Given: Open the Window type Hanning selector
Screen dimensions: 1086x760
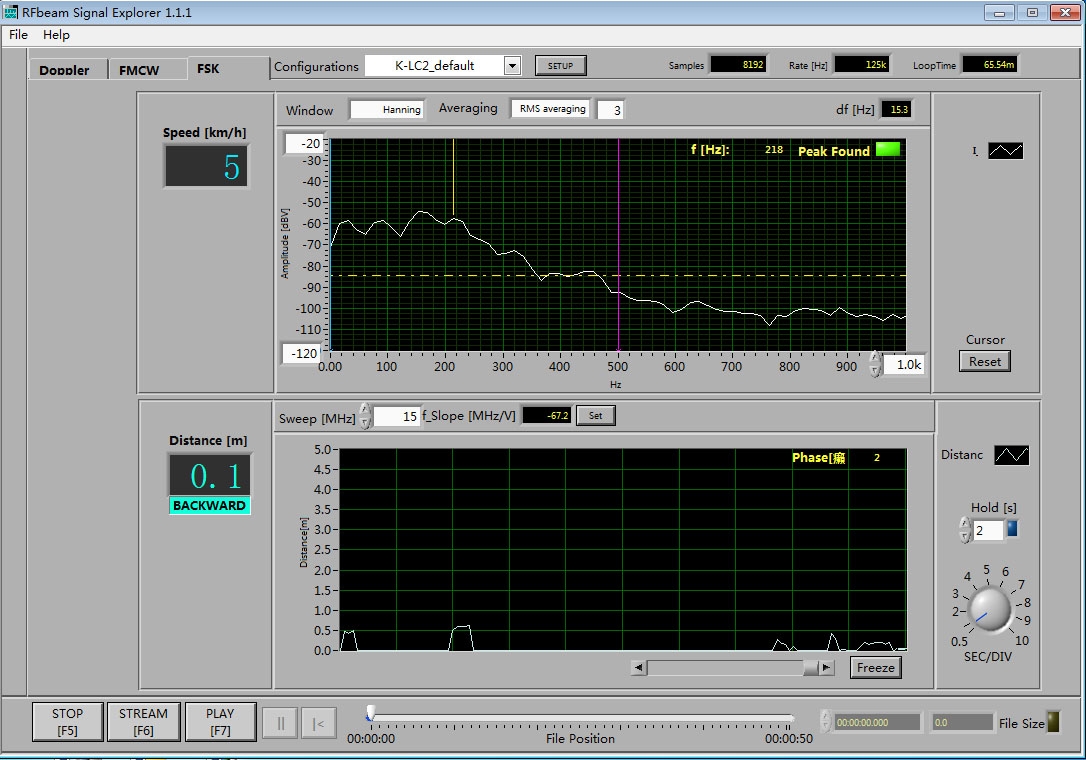Looking at the screenshot, I should (386, 109).
